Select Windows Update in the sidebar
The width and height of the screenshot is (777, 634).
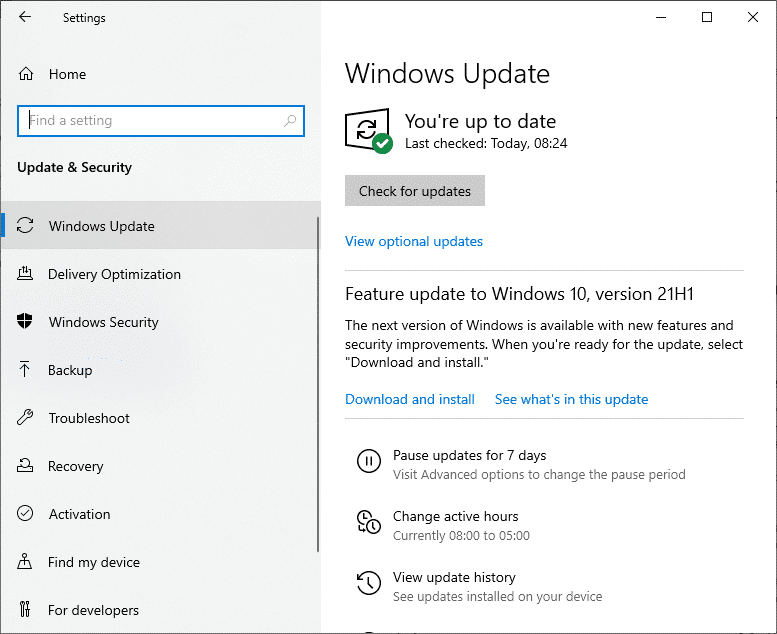click(101, 226)
